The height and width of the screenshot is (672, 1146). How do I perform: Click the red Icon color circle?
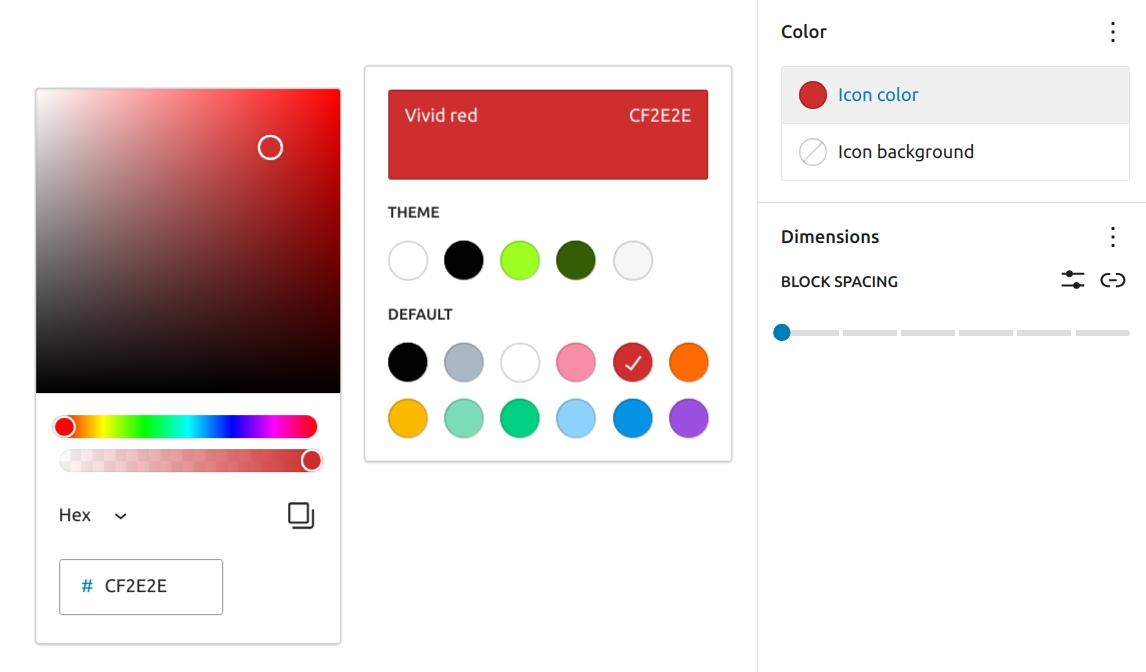pos(812,95)
